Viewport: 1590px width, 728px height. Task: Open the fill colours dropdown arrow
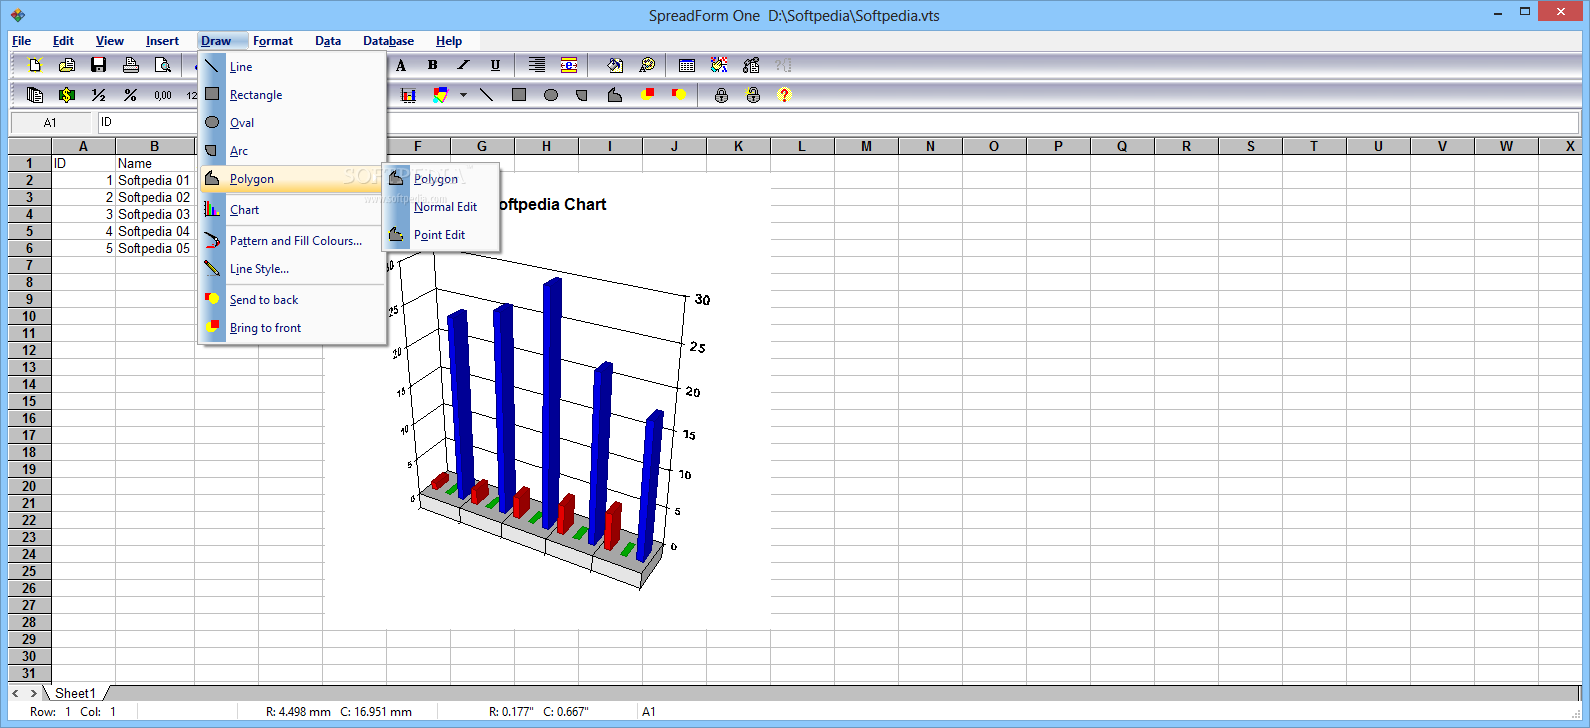463,95
